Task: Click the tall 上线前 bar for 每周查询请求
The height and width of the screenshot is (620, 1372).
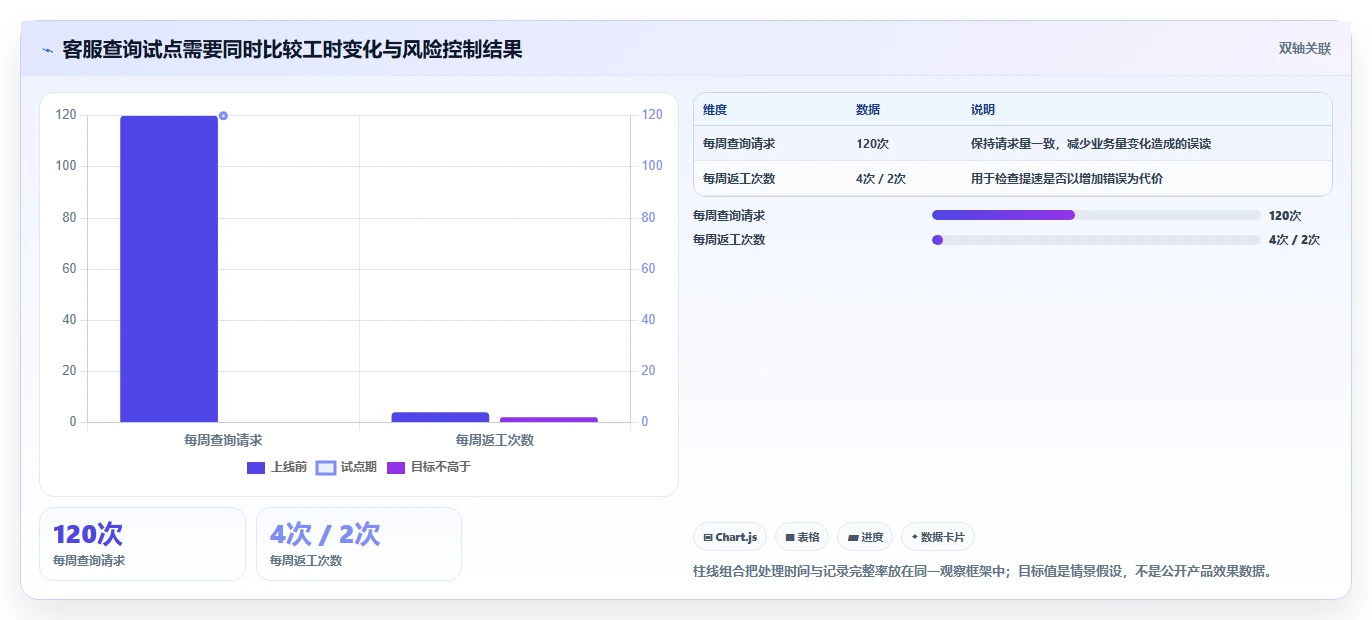Action: tap(169, 269)
